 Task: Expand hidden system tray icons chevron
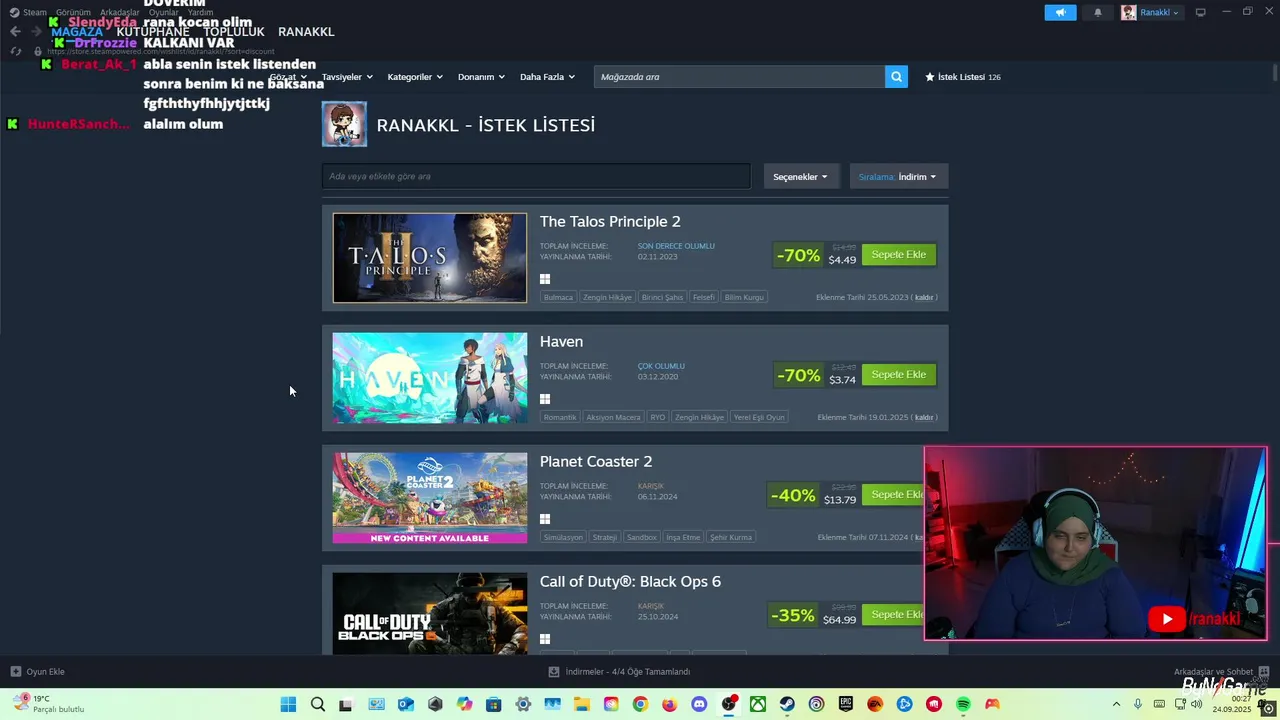(1116, 704)
